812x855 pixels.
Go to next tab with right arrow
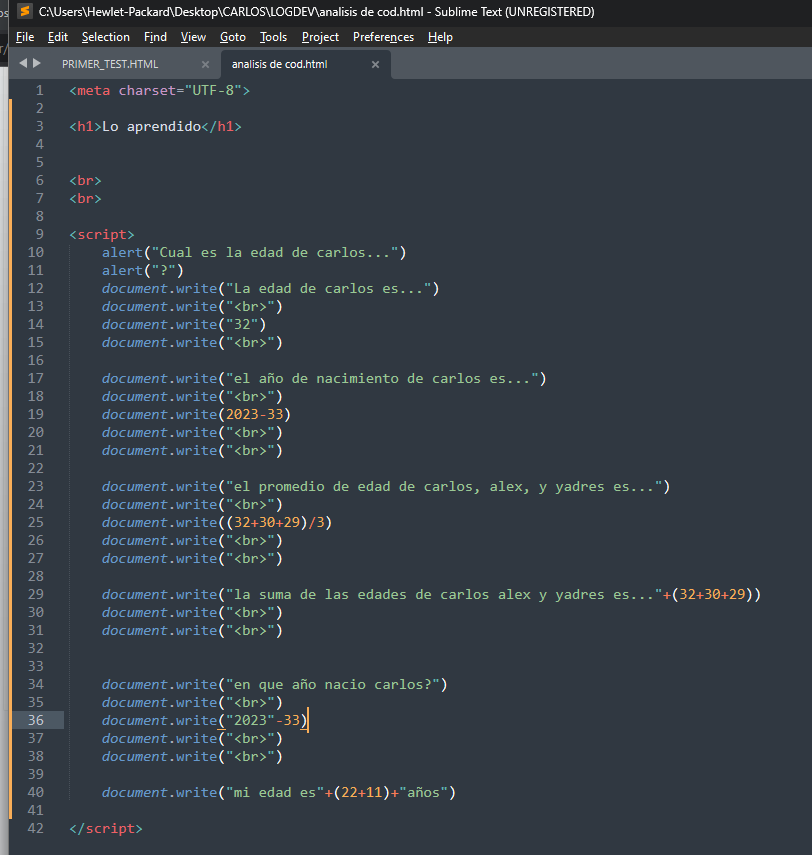click(x=37, y=63)
